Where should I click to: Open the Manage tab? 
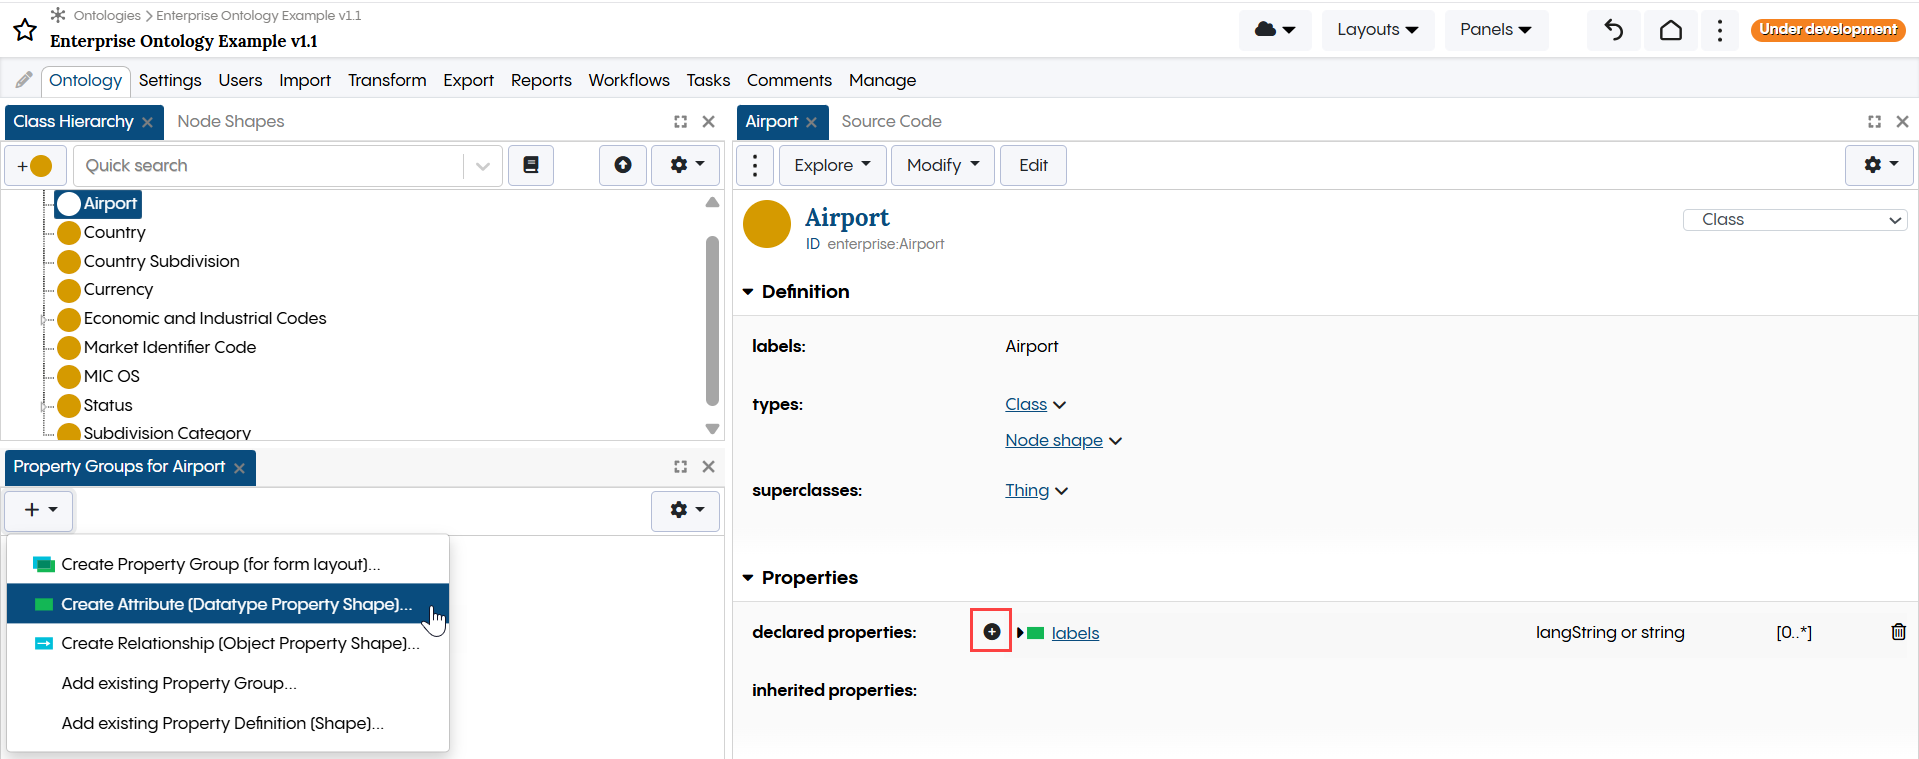(x=882, y=80)
